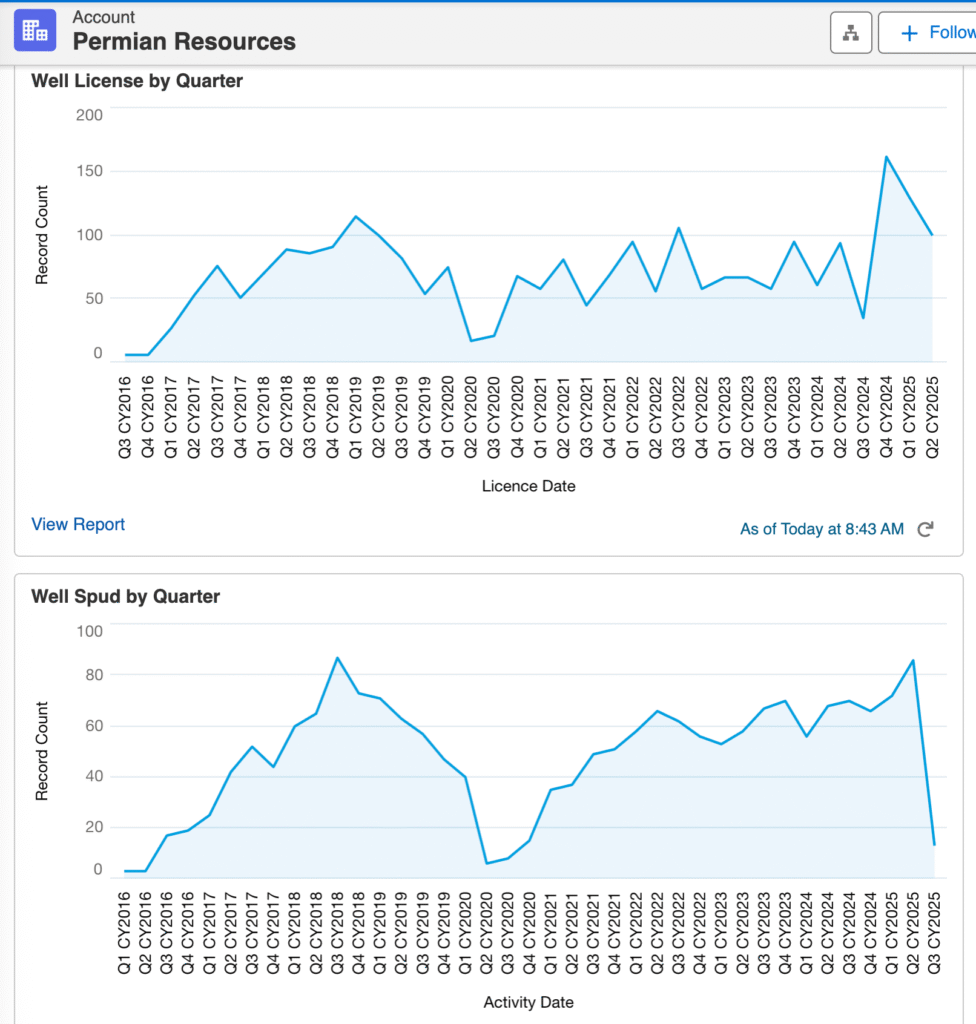Viewport: 976px width, 1024px height.
Task: Click the Well Spud chart 'Record Count' label
Action: pyautogui.click(x=42, y=751)
